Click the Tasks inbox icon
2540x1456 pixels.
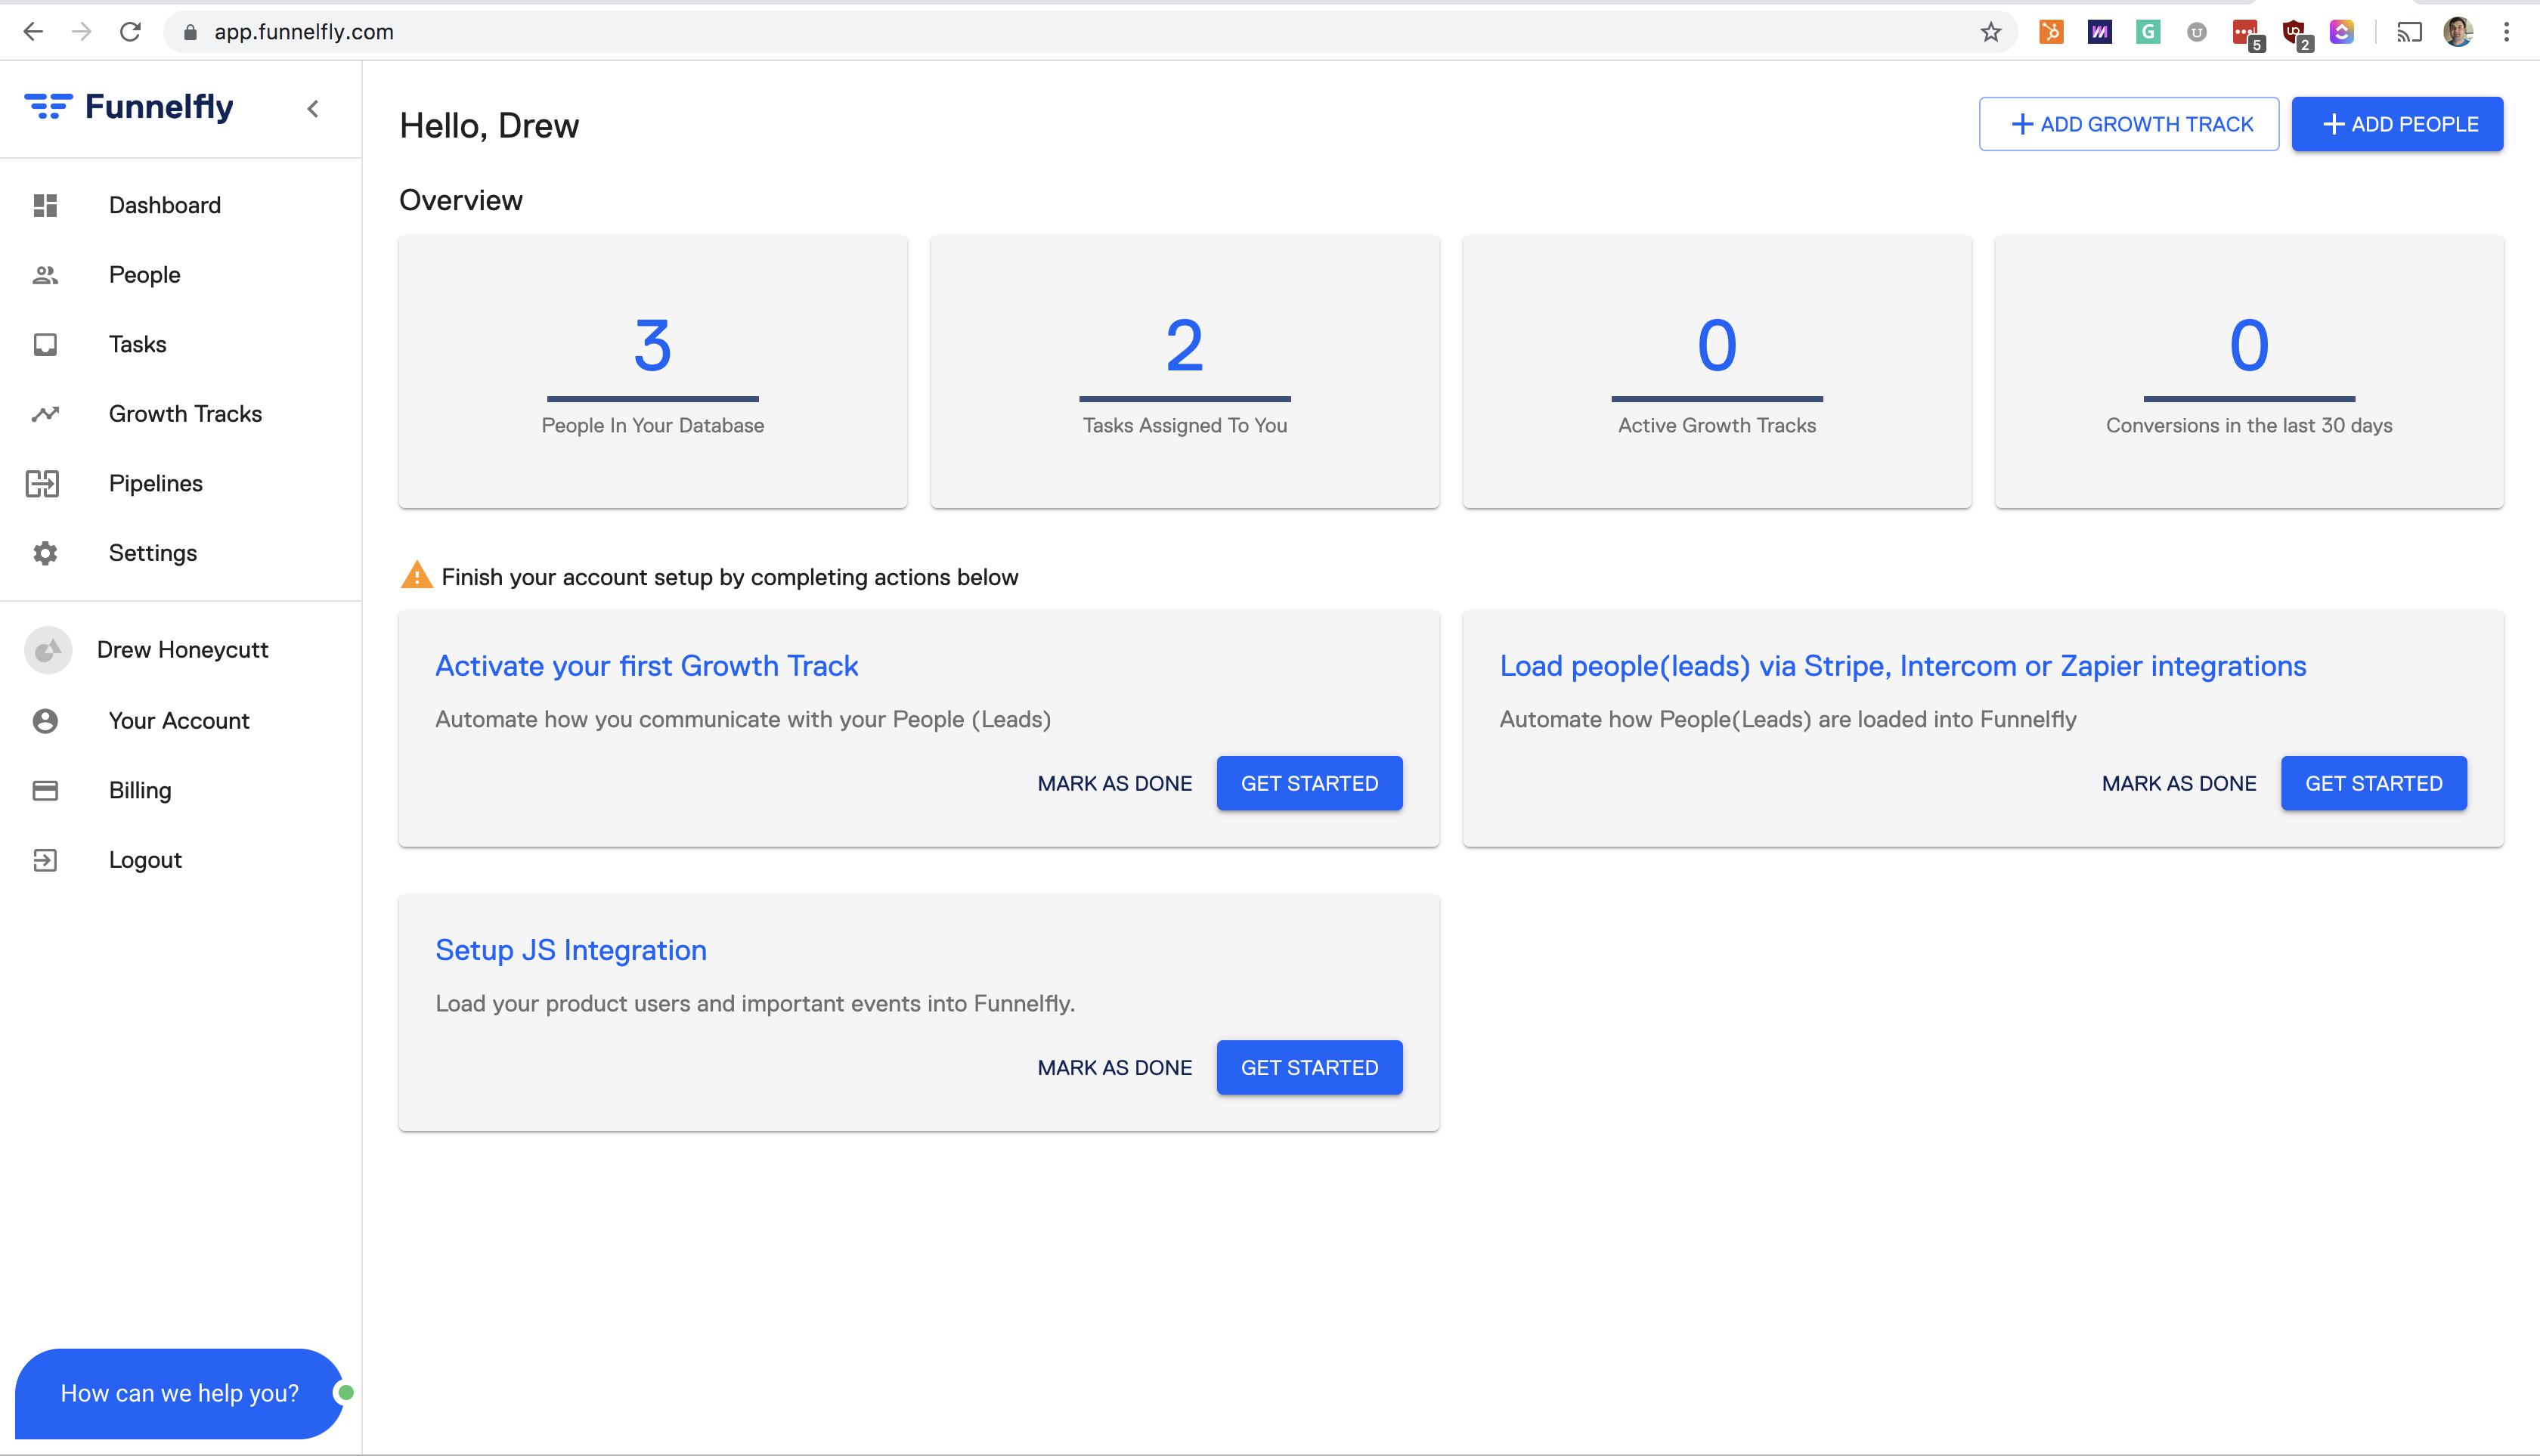45,345
